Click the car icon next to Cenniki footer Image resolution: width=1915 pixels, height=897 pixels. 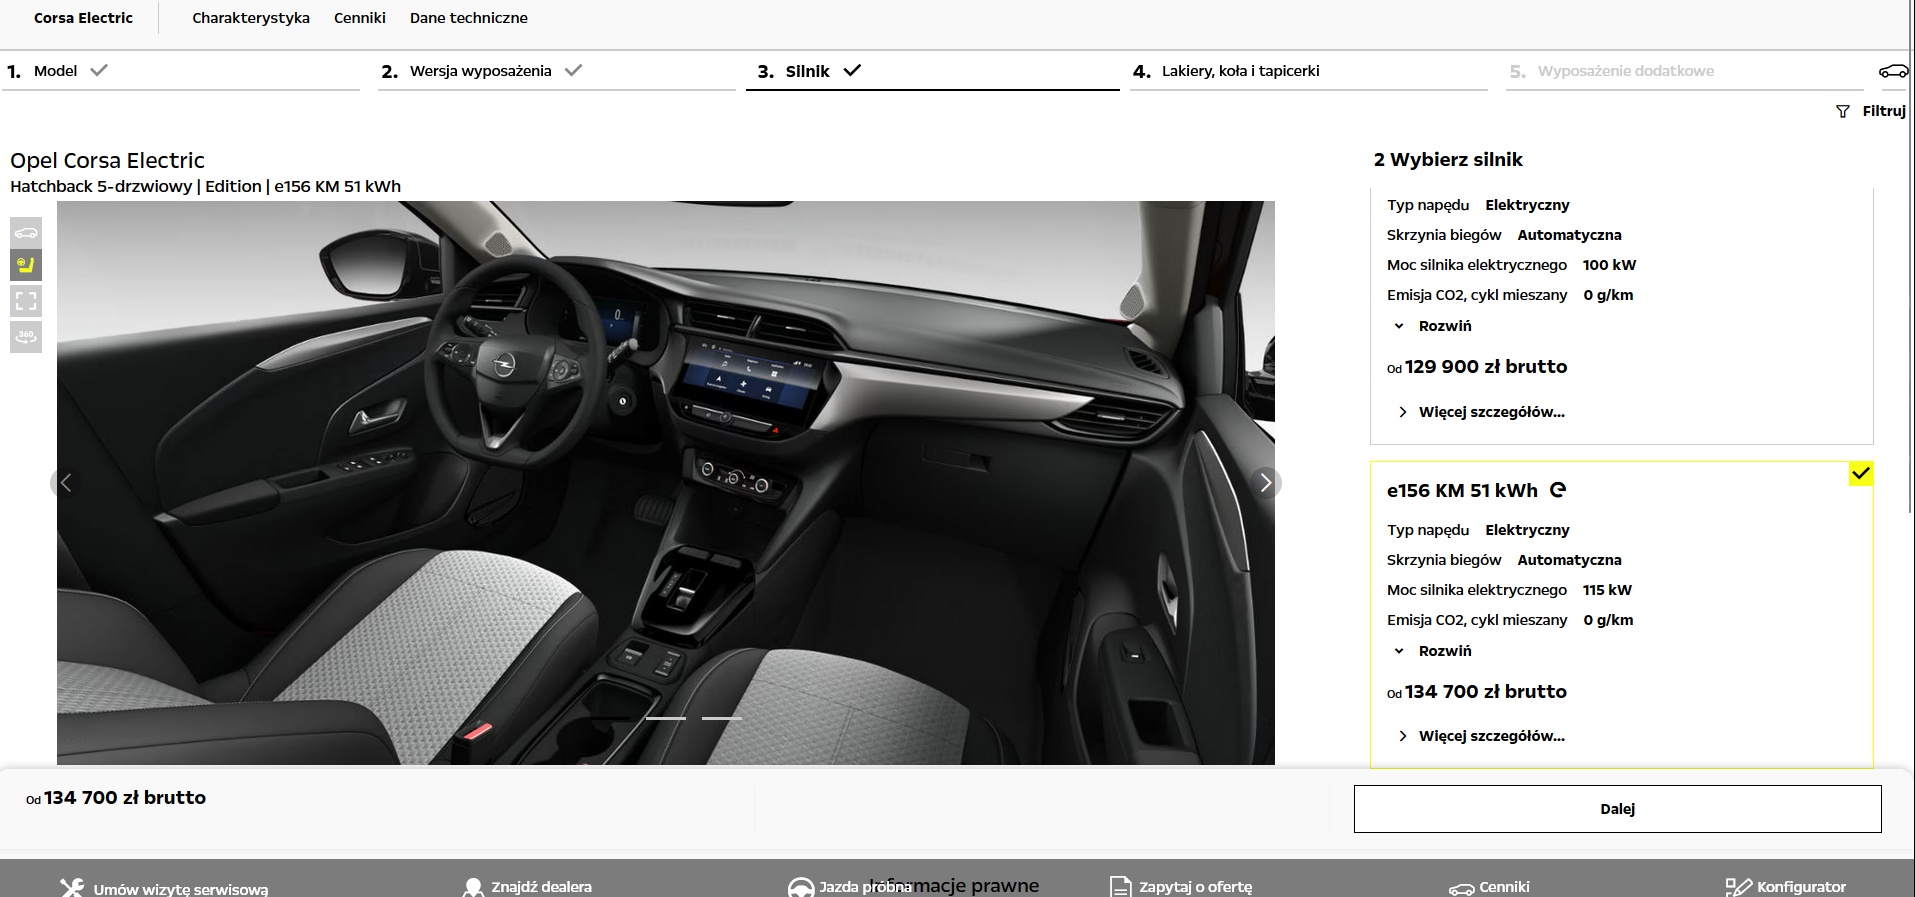(1461, 888)
